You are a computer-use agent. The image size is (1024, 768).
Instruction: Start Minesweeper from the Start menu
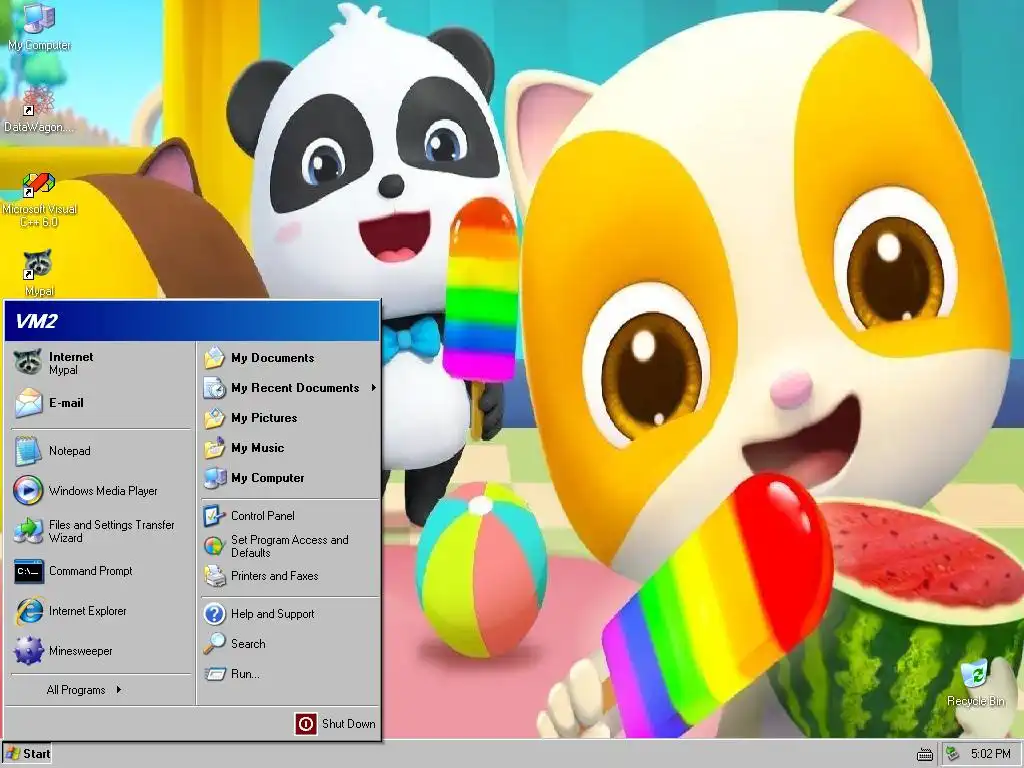click(x=101, y=651)
